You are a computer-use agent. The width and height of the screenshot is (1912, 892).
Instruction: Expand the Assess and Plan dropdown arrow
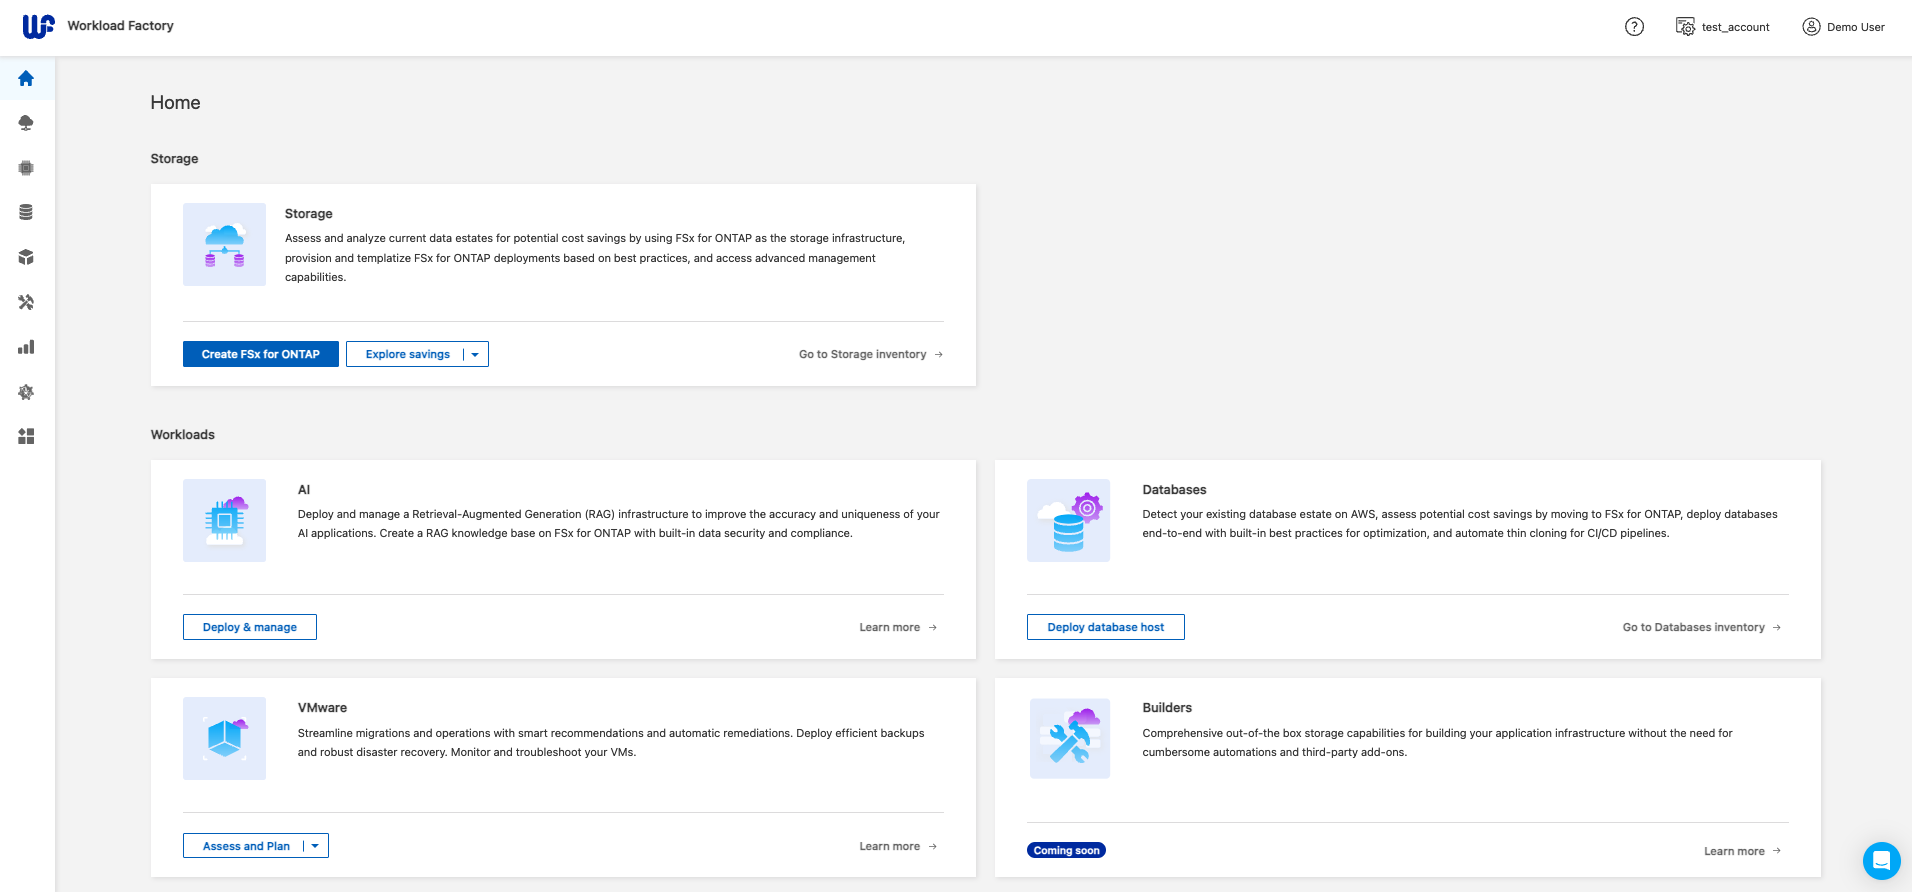315,846
